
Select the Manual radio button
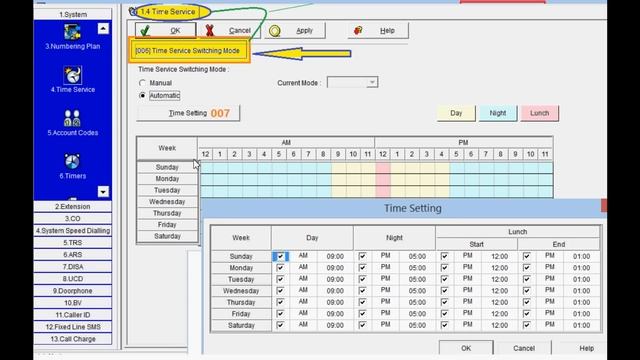(142, 83)
